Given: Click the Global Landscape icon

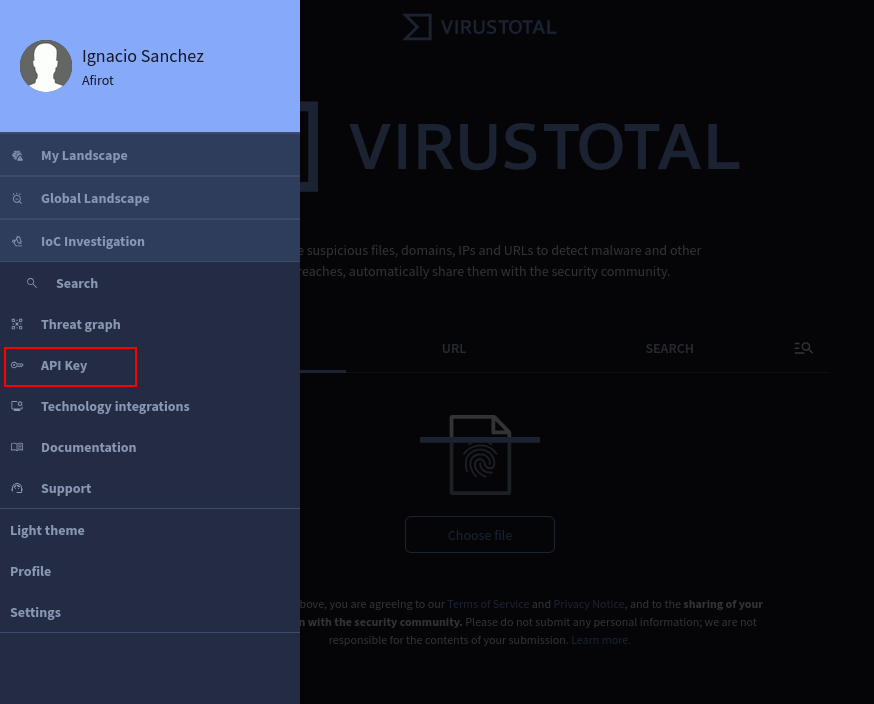Looking at the screenshot, I should click(17, 198).
